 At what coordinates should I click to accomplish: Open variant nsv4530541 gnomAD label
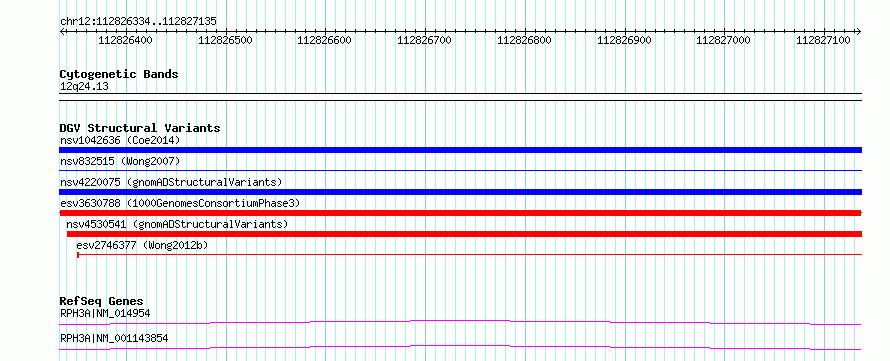pyautogui.click(x=177, y=224)
